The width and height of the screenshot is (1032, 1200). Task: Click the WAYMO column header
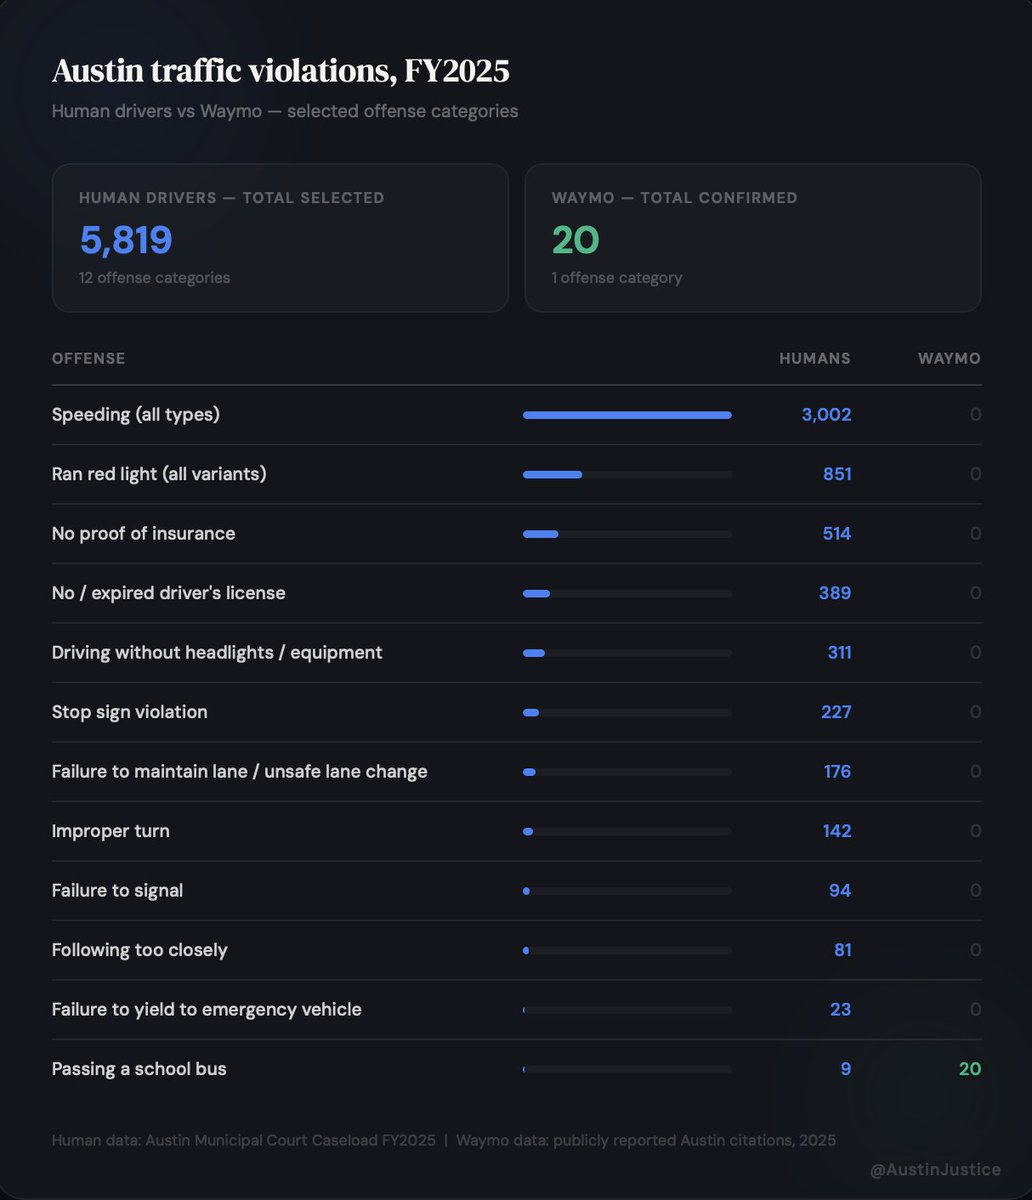tap(949, 358)
